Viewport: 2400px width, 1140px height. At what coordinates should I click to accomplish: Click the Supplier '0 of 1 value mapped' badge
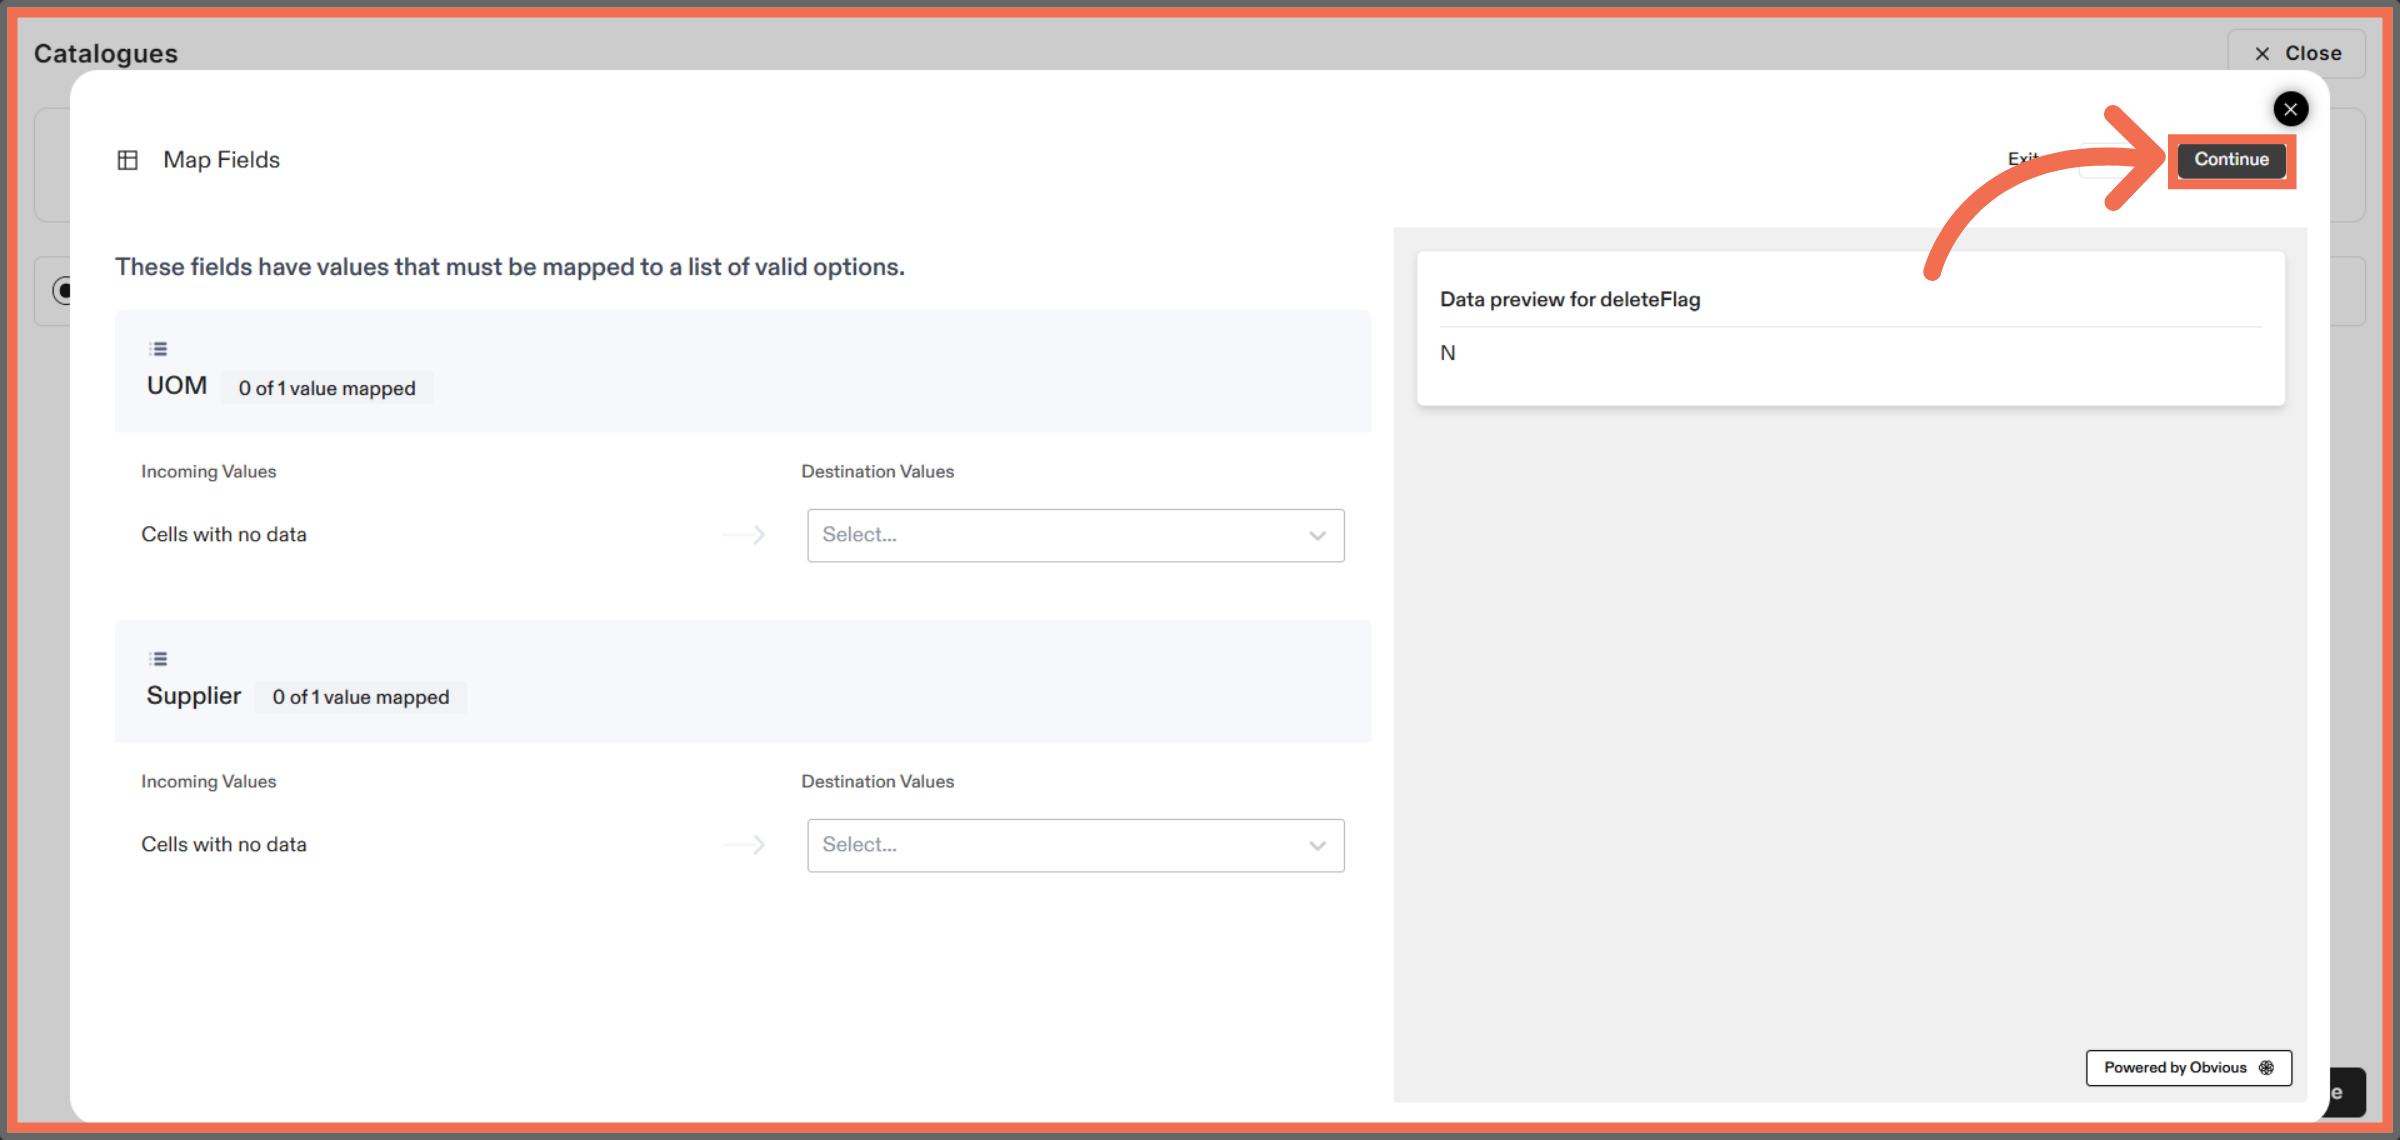[x=360, y=697]
